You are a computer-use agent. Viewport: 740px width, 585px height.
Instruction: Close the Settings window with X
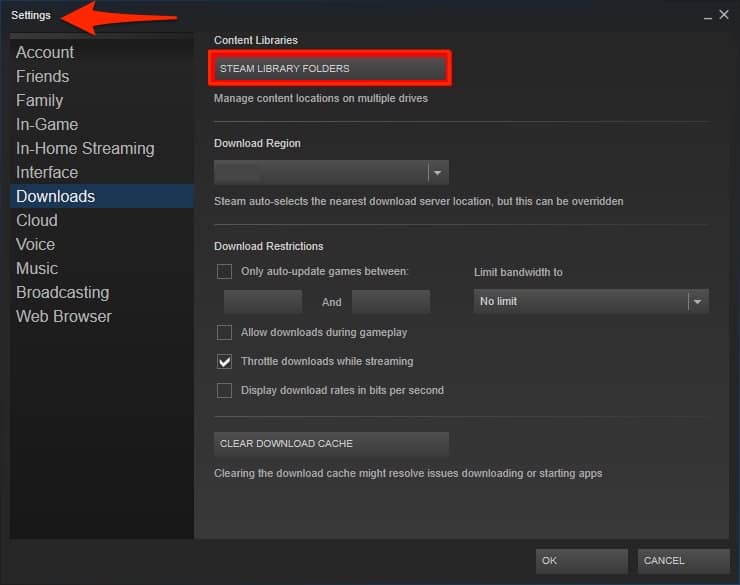[x=724, y=15]
